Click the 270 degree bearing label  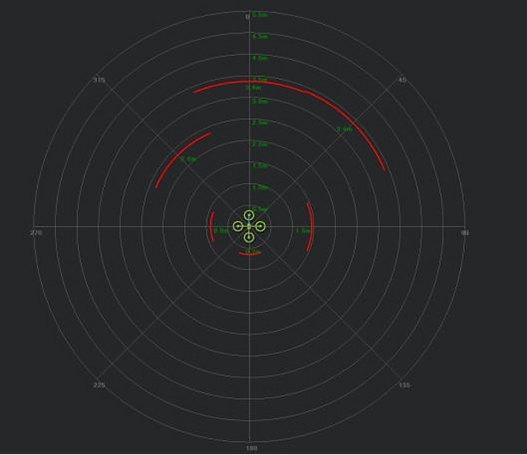pyautogui.click(x=36, y=233)
